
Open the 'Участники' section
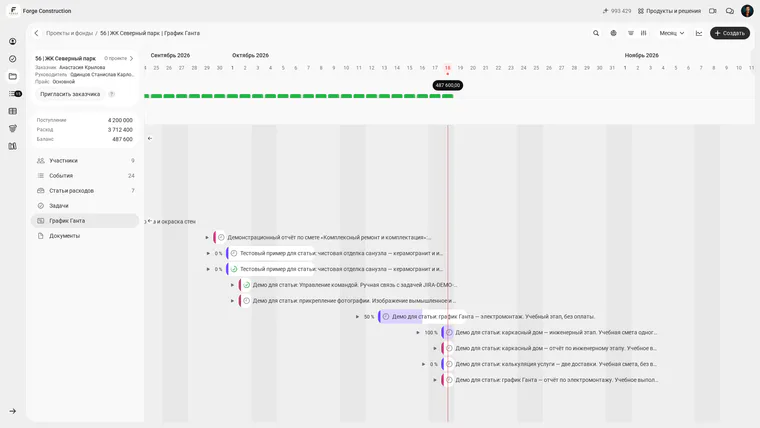point(85,160)
